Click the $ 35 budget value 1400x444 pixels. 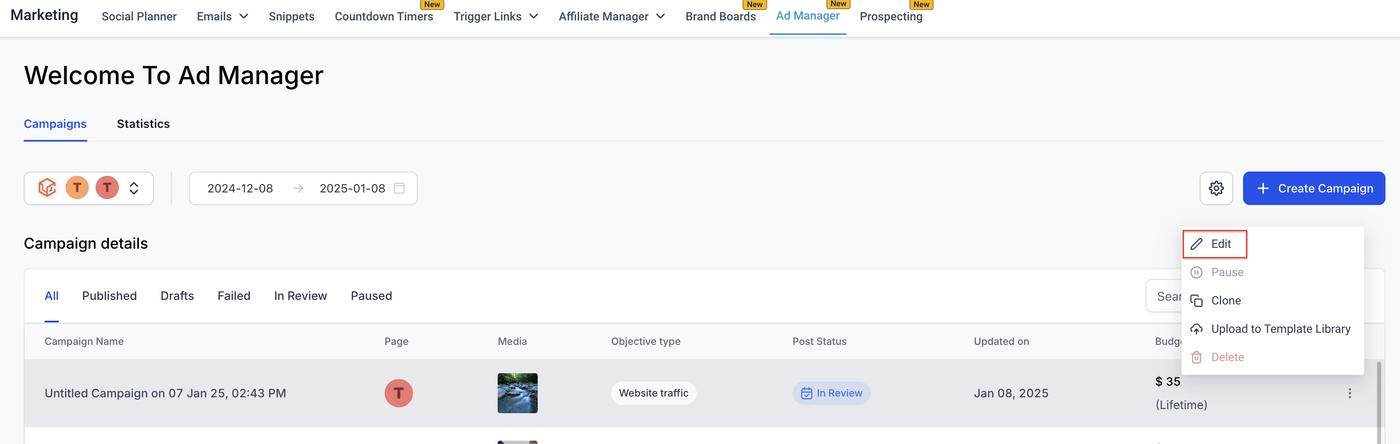[1168, 381]
